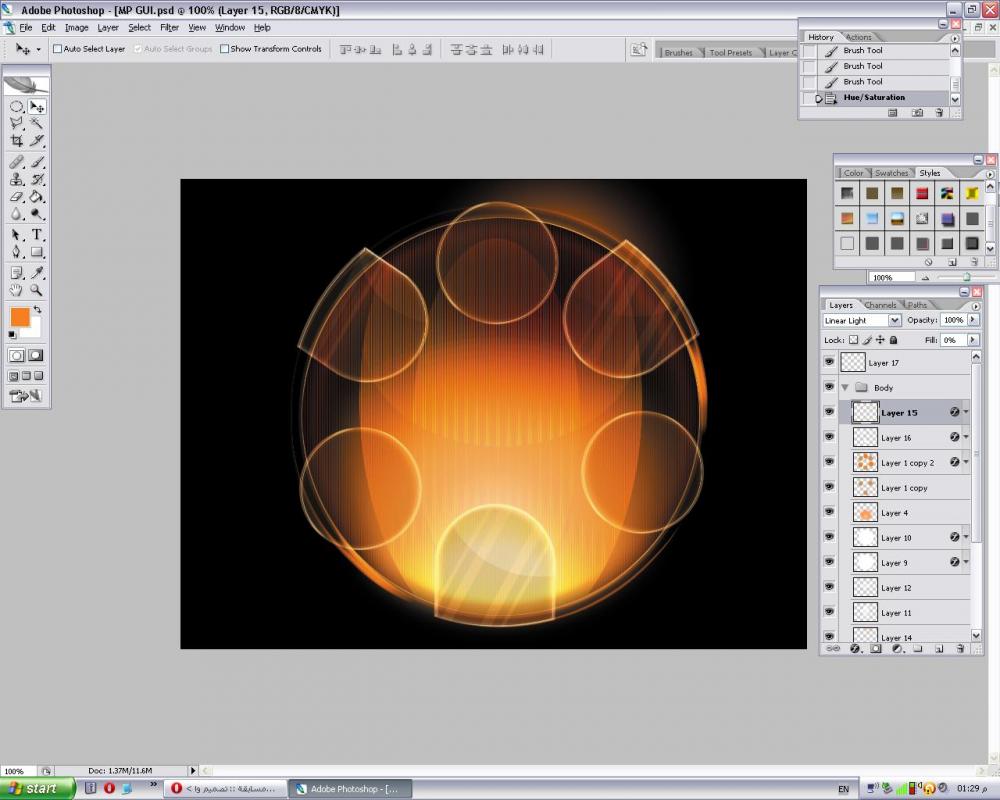Create new layer from Layers panel
Viewport: 1000px width, 800px height.
click(x=939, y=649)
